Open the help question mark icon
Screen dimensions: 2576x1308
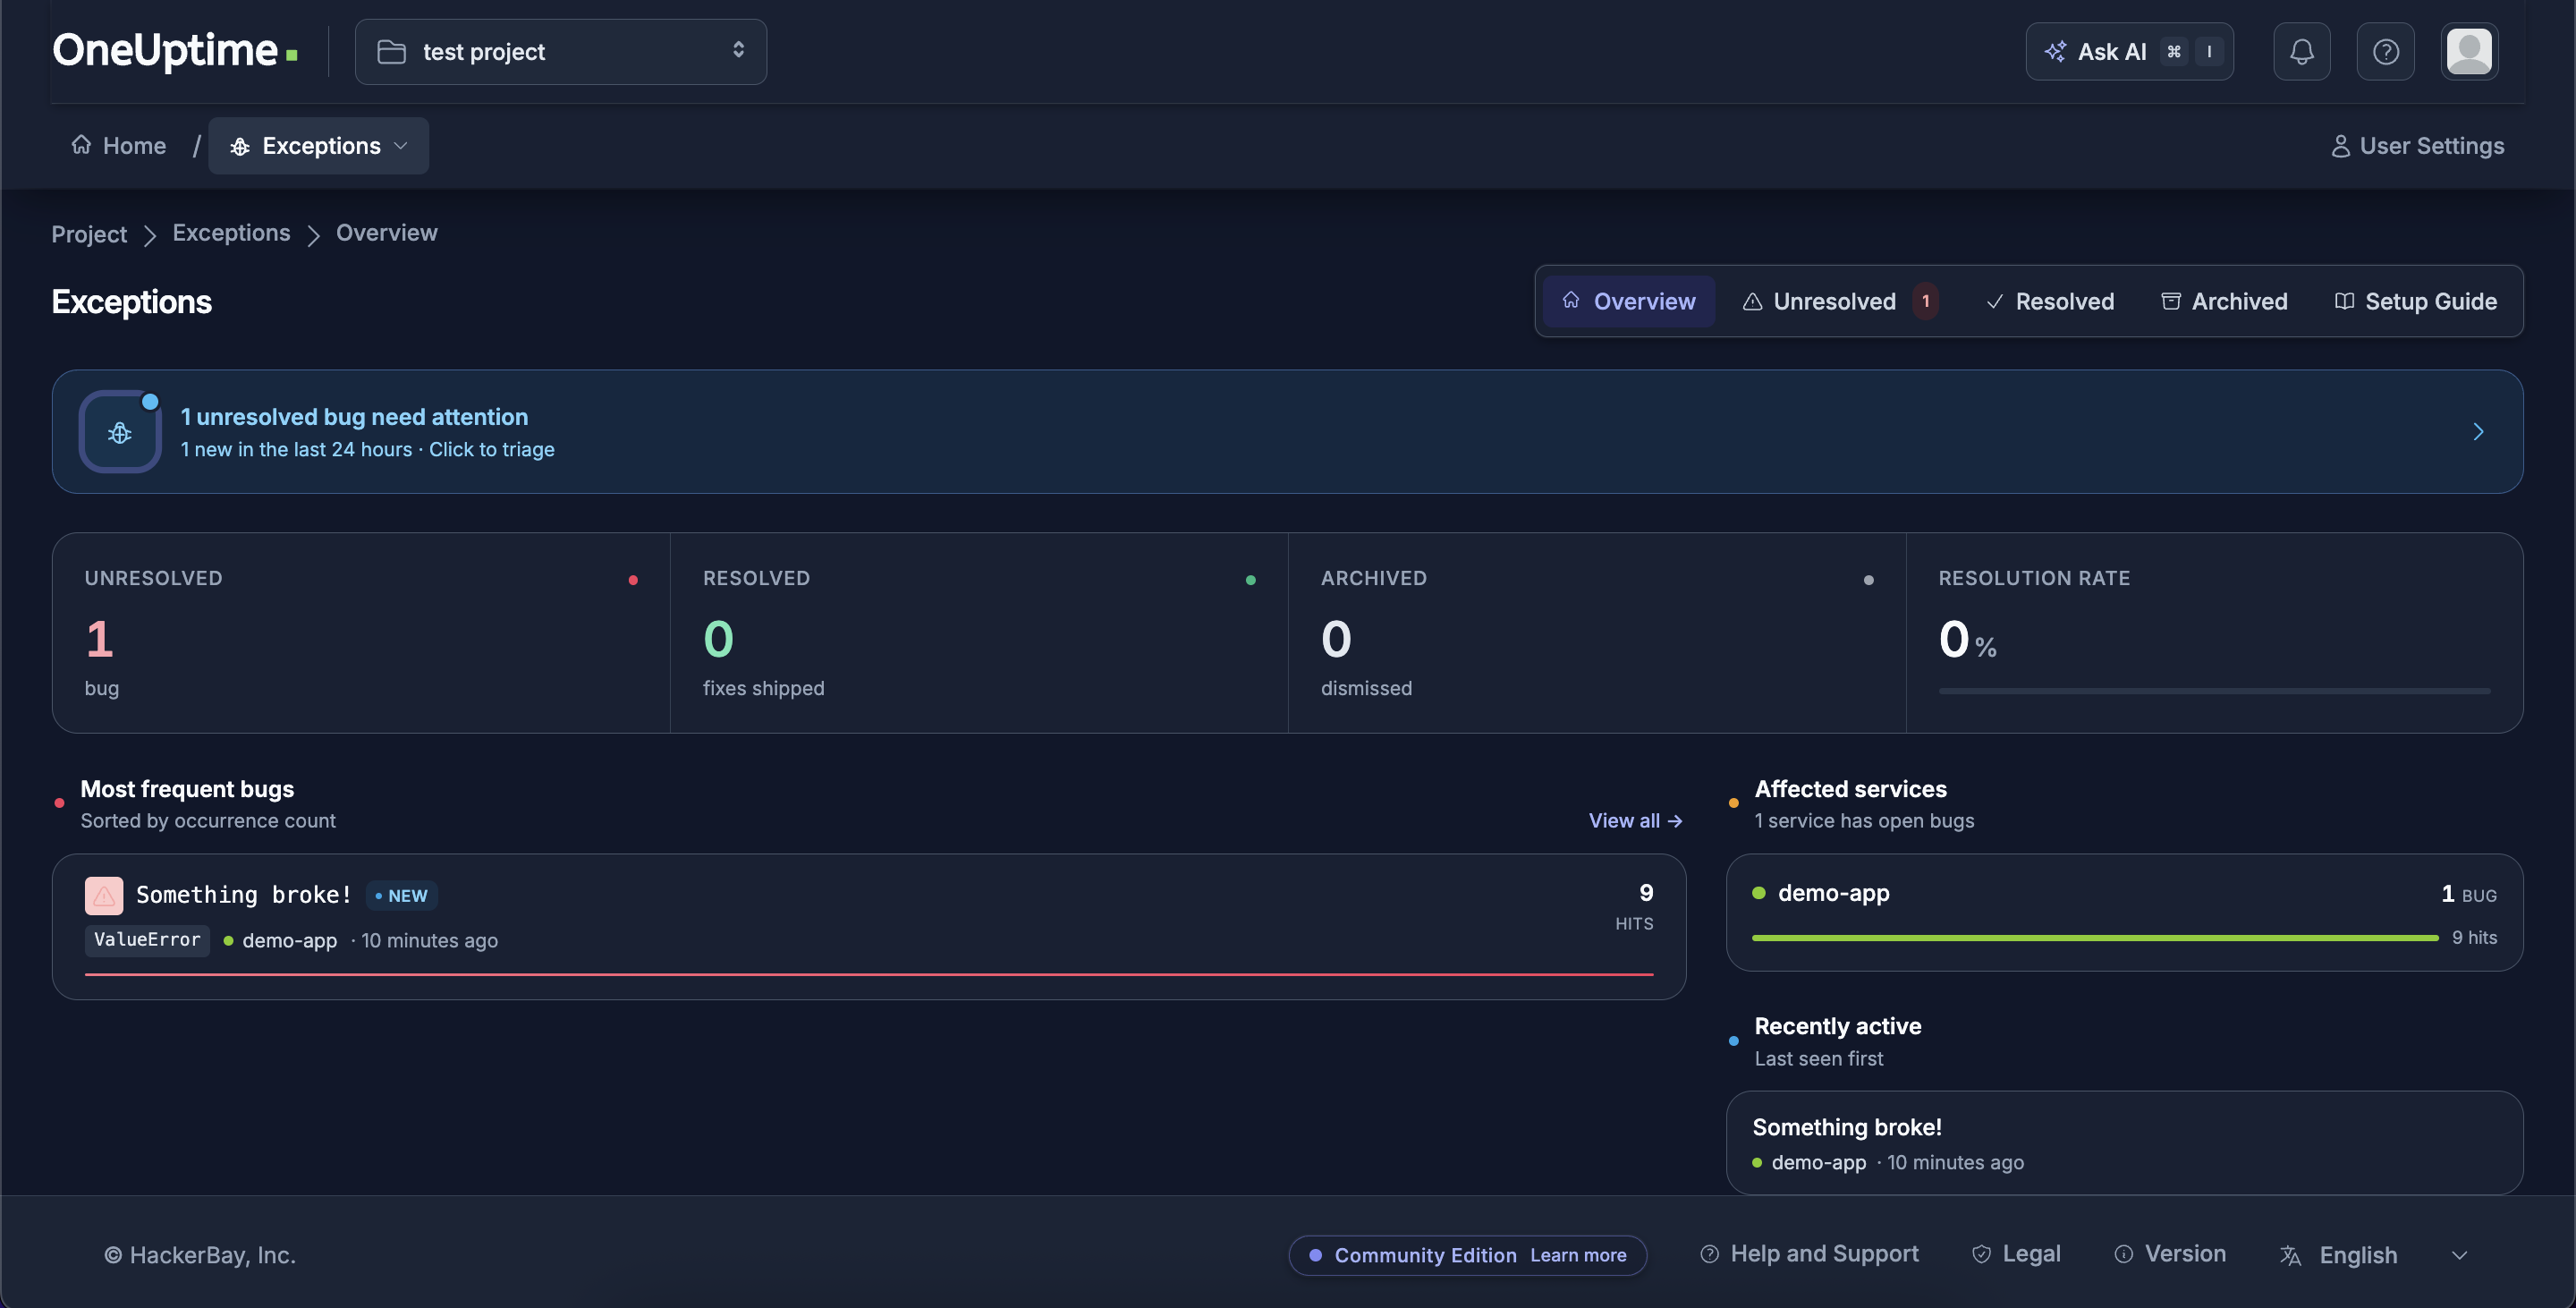2385,51
